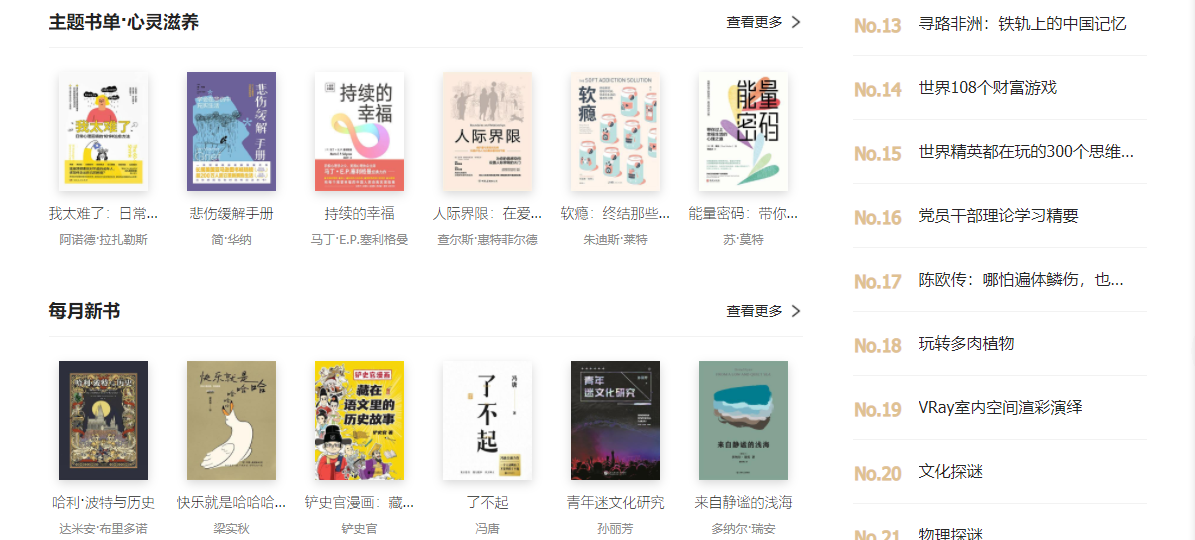Open the 软瘾 book cover
This screenshot has width=1195, height=540.
[x=616, y=132]
